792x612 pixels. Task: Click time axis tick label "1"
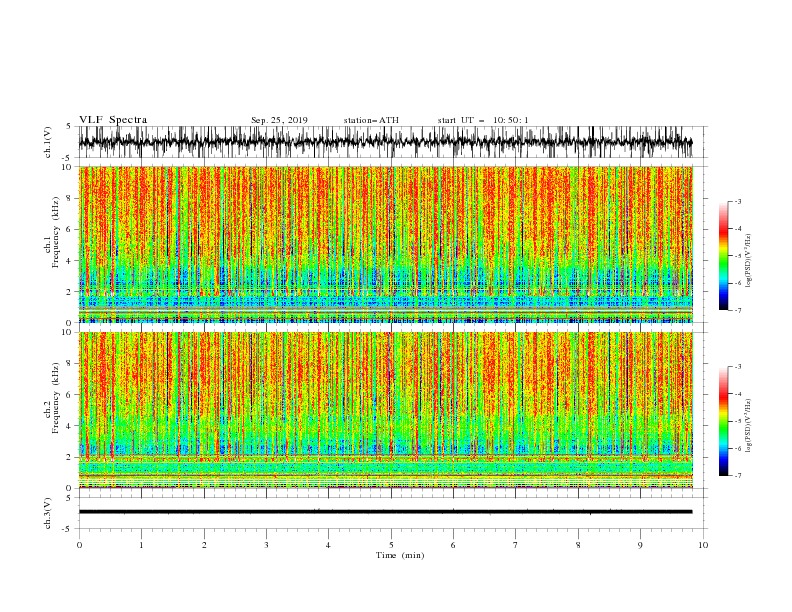pos(141,545)
